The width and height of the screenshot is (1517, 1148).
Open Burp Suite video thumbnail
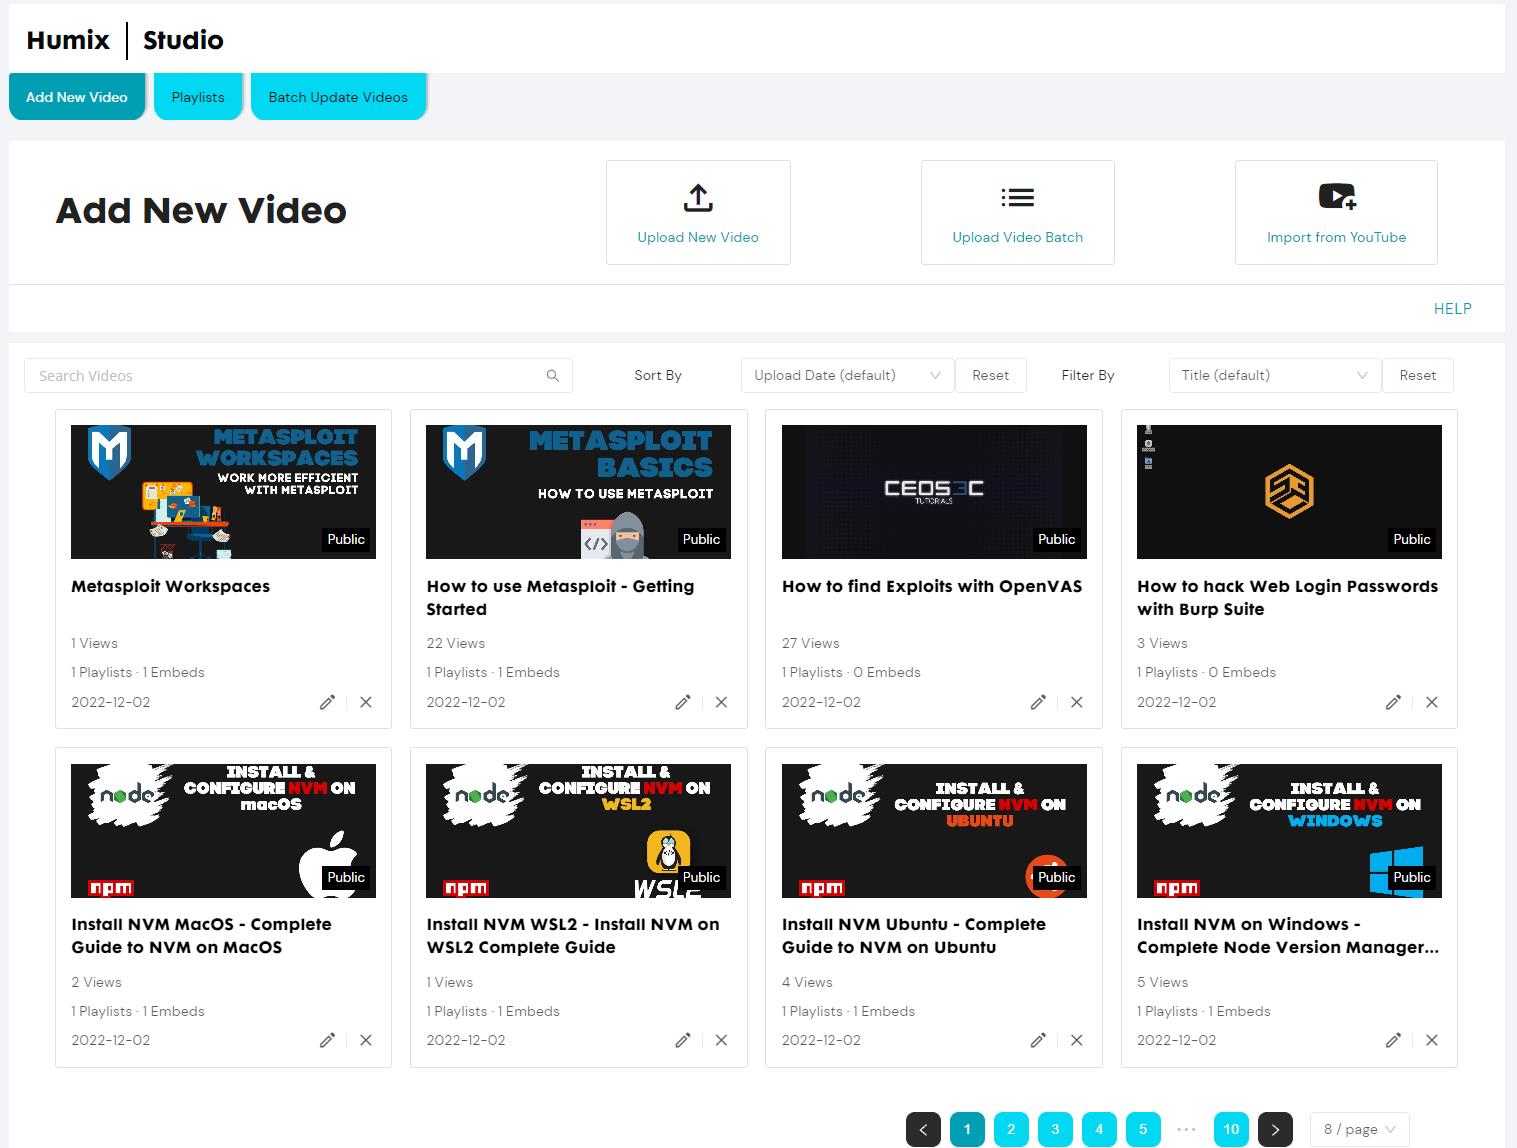click(x=1289, y=492)
